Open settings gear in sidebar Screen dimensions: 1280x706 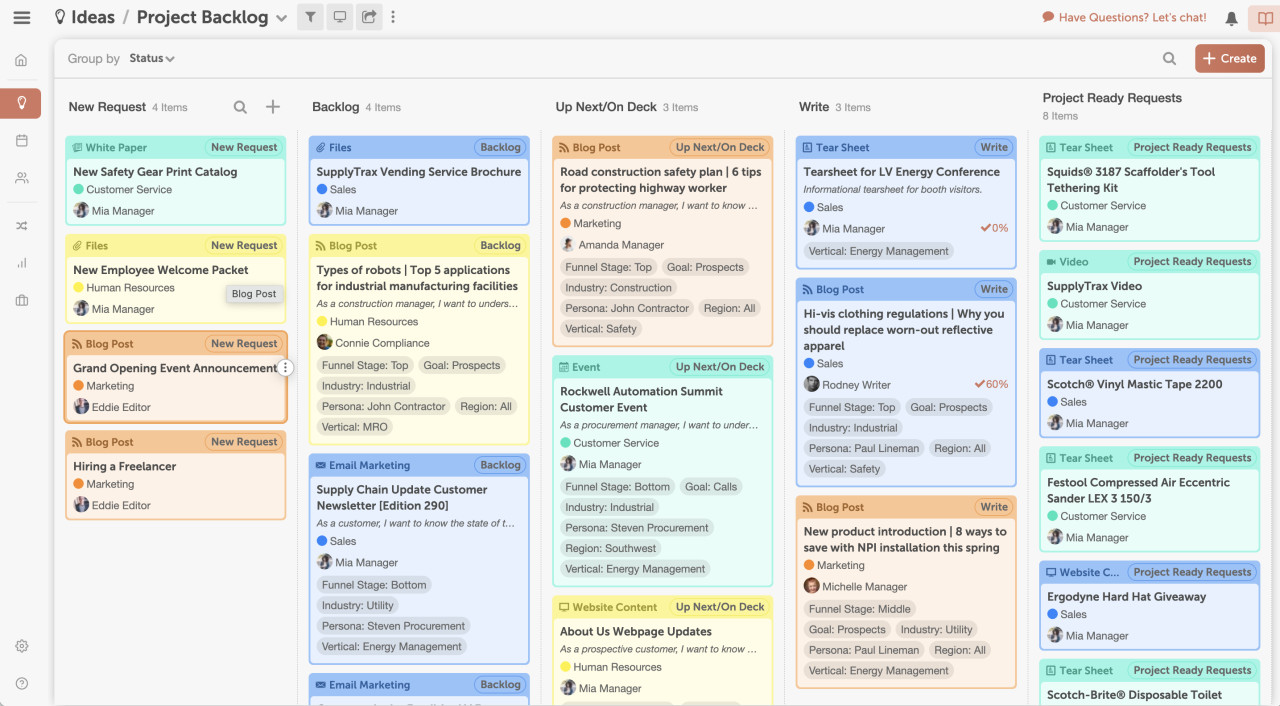[21, 646]
